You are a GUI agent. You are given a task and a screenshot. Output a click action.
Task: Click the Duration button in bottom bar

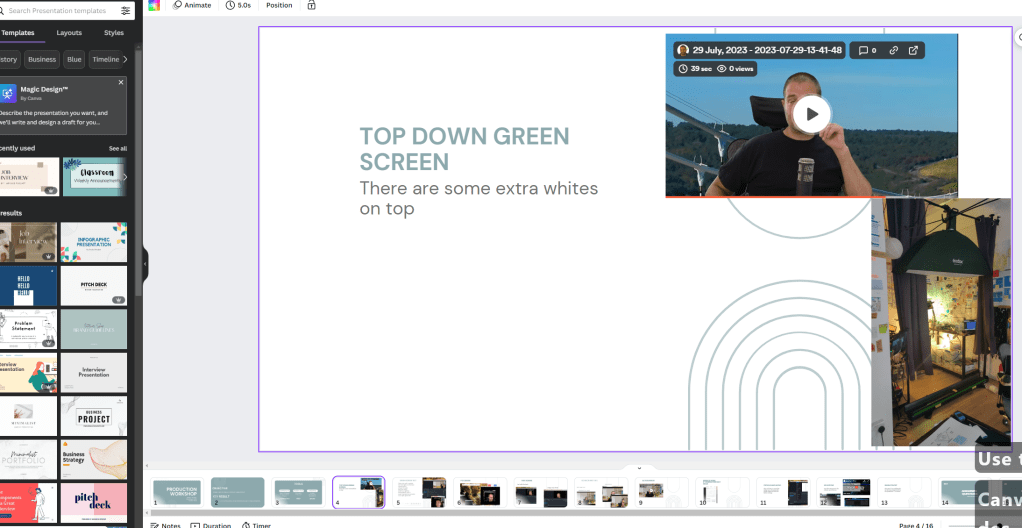(x=211, y=525)
